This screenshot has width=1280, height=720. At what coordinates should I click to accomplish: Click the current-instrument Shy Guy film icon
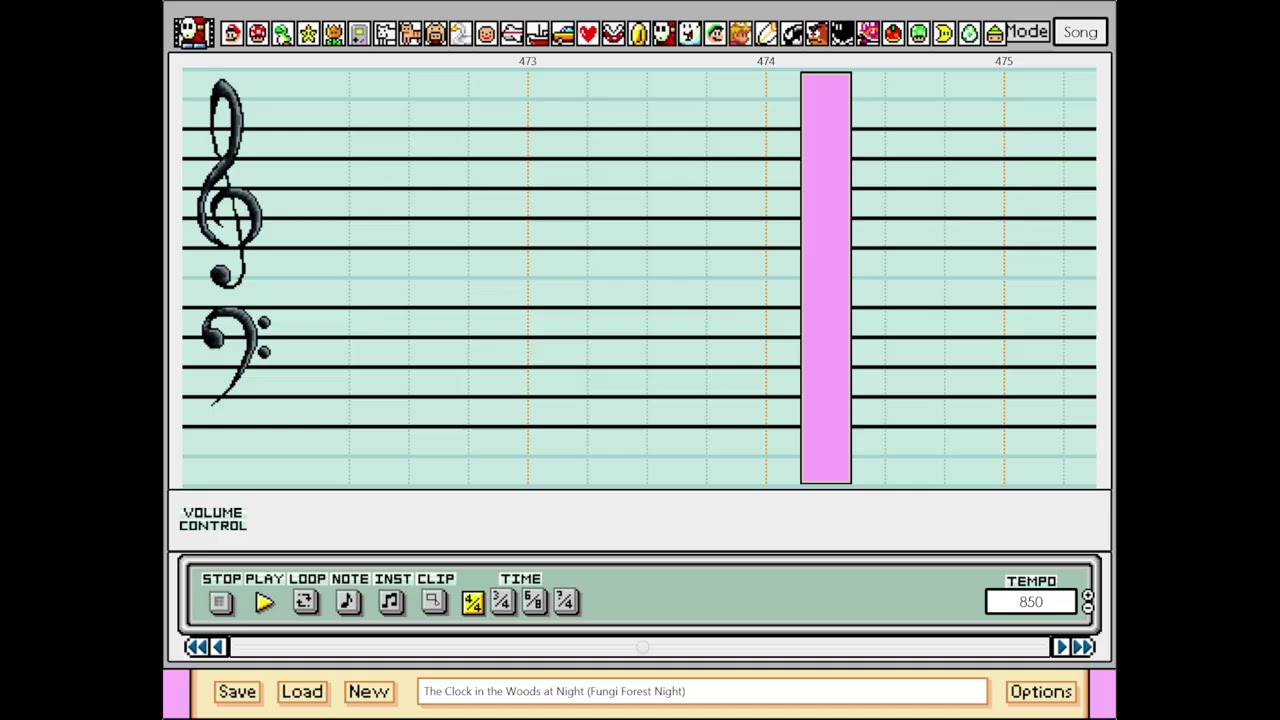point(193,32)
